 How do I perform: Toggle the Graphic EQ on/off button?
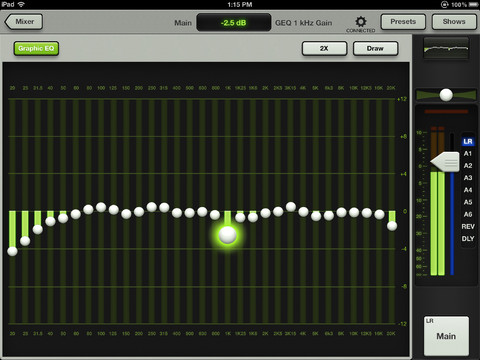click(x=36, y=48)
